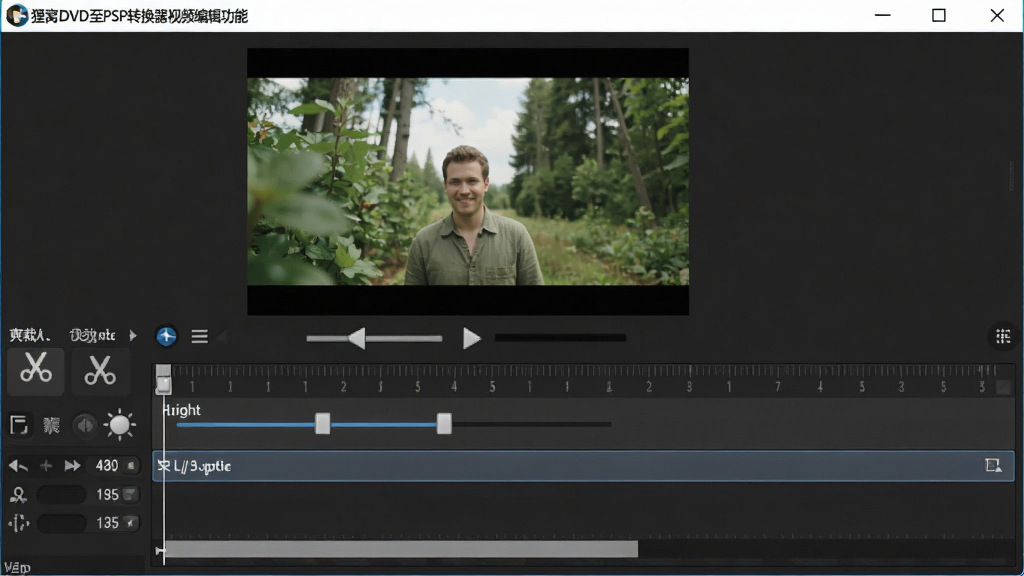Click the app logo in the title bar
The image size is (1024, 576).
pos(16,15)
